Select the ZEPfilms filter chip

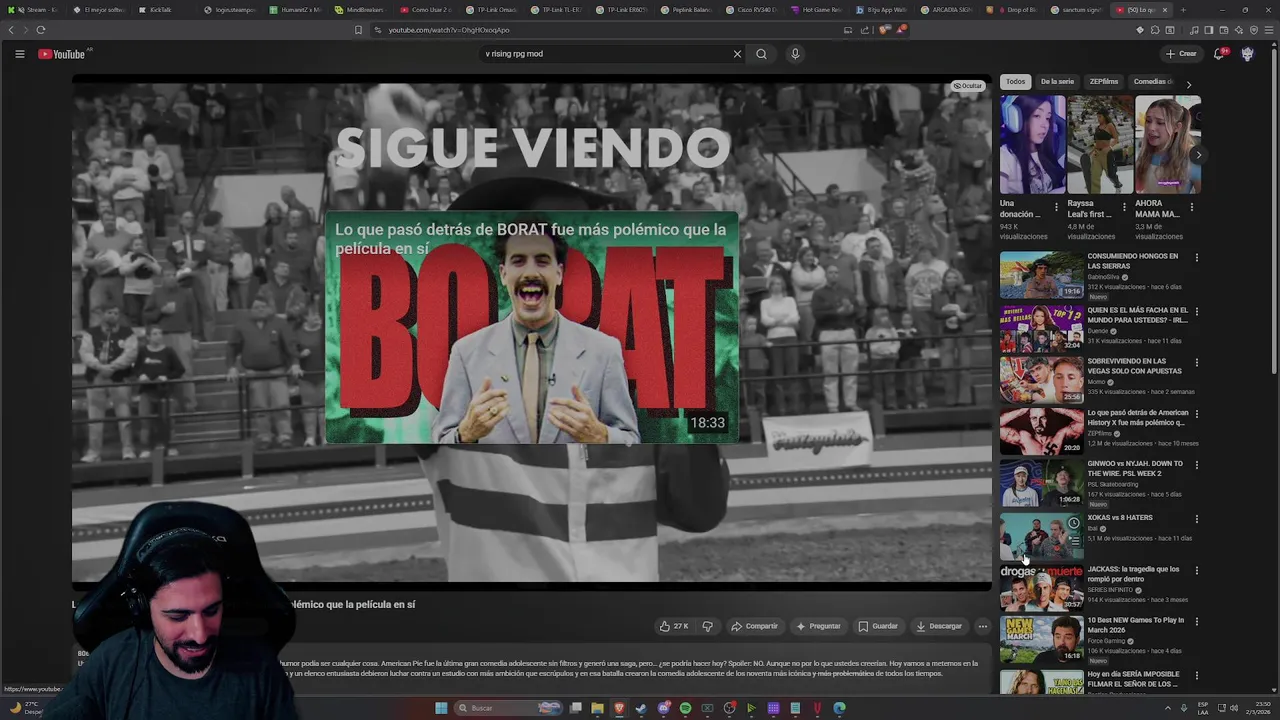pos(1104,82)
